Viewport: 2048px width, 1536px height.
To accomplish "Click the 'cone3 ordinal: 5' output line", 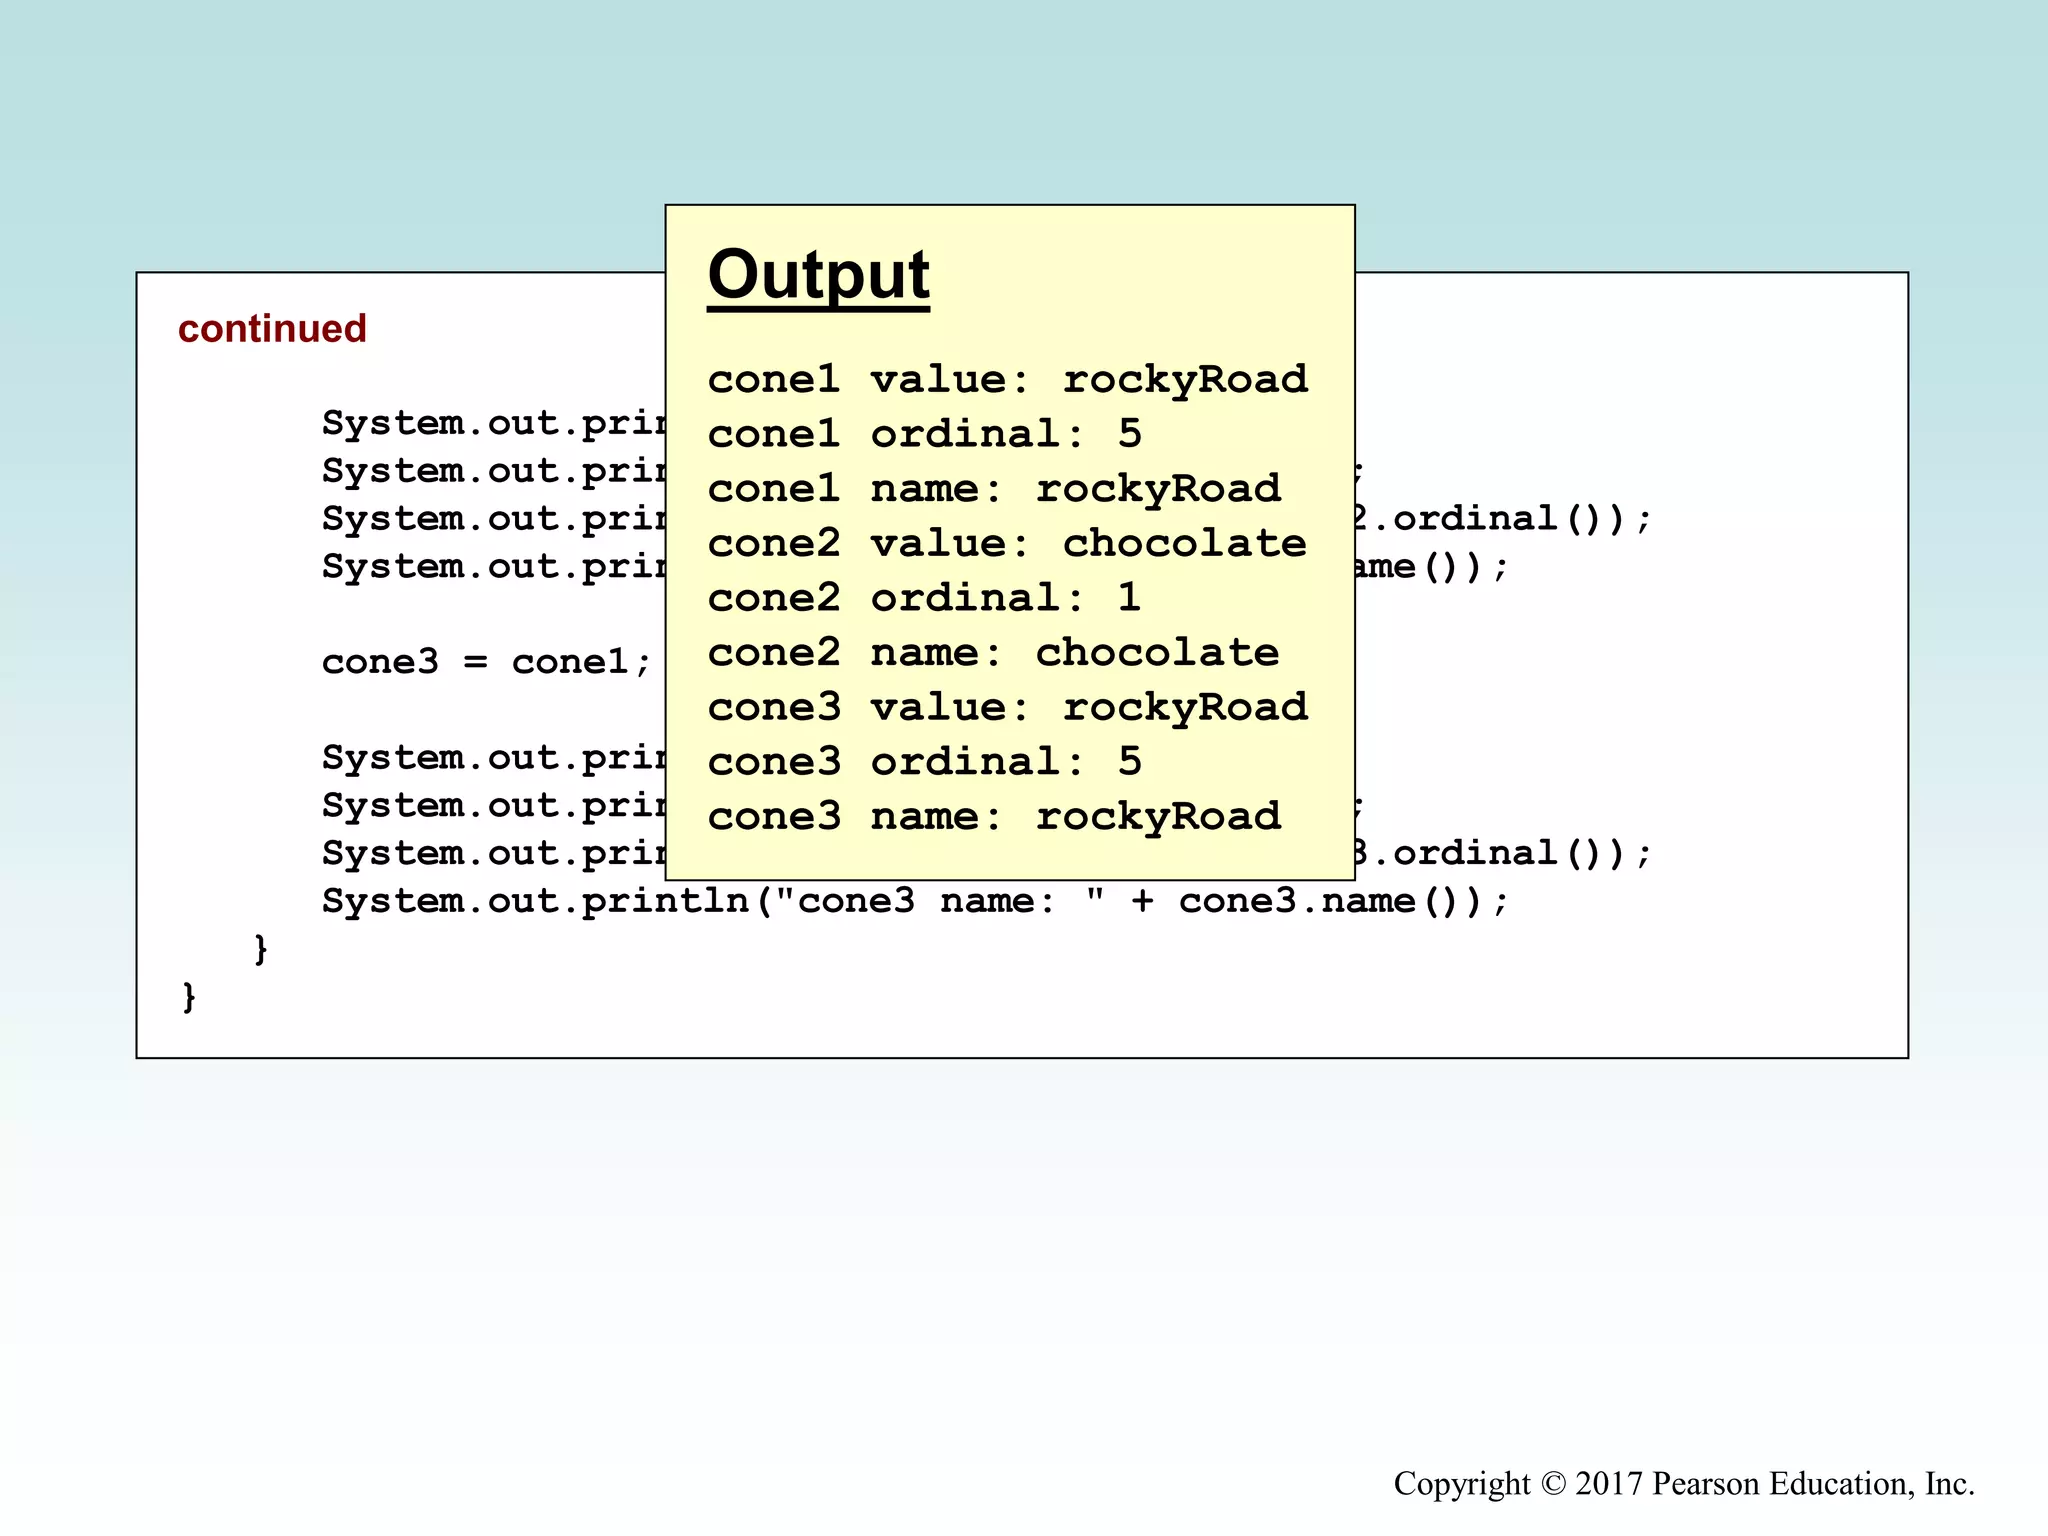I will pyautogui.click(x=924, y=762).
